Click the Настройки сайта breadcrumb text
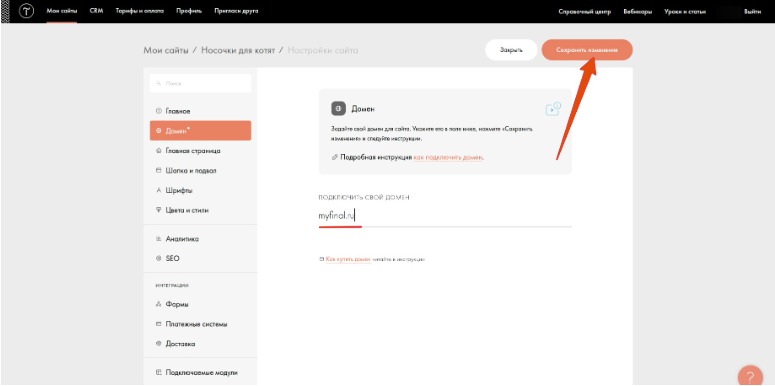Viewport: 775px width, 386px height. click(323, 50)
